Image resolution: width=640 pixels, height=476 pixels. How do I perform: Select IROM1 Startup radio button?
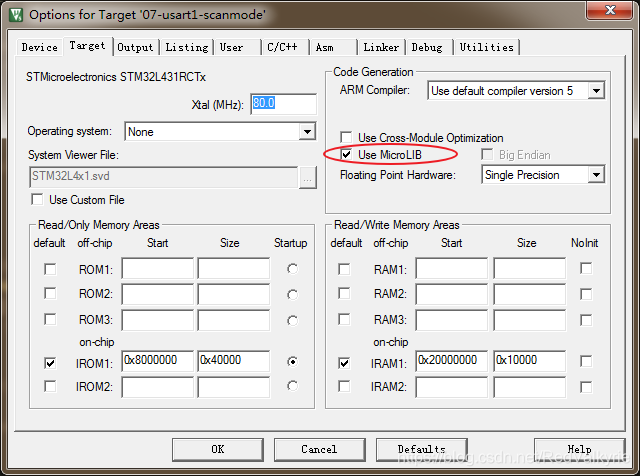point(292,362)
